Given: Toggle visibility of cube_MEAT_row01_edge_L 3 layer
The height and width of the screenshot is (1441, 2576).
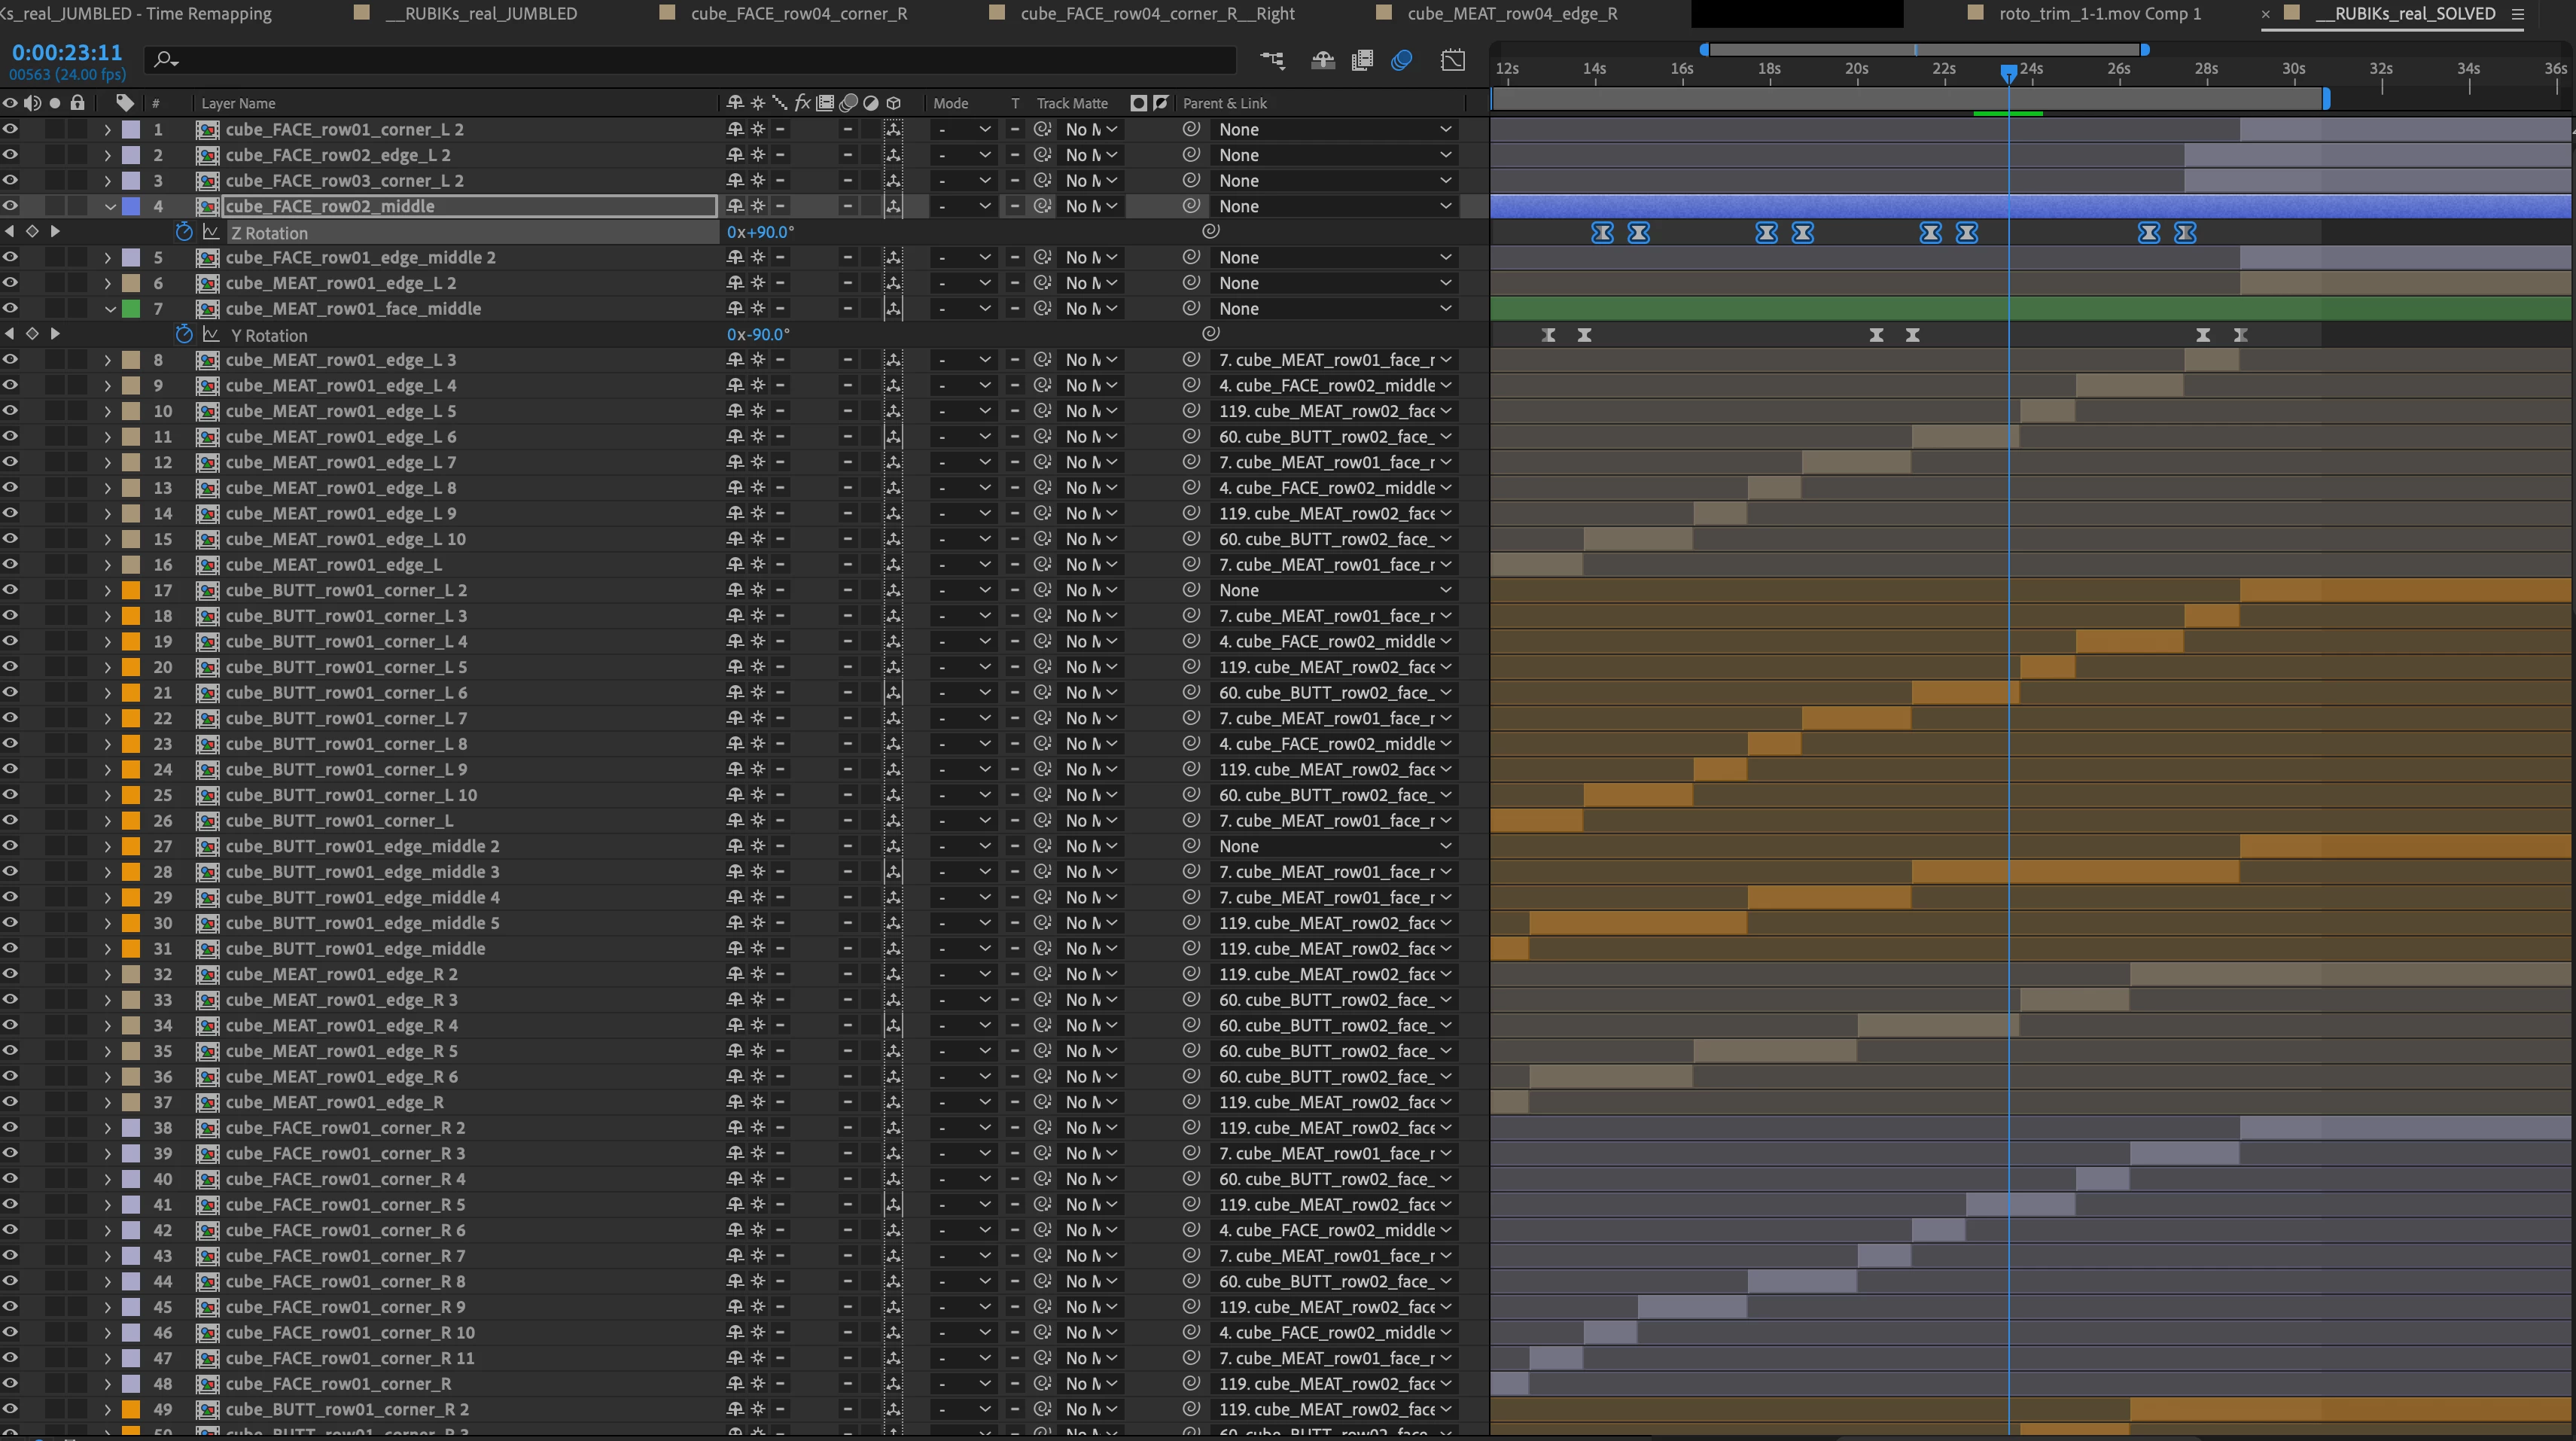Looking at the screenshot, I should click(x=10, y=360).
